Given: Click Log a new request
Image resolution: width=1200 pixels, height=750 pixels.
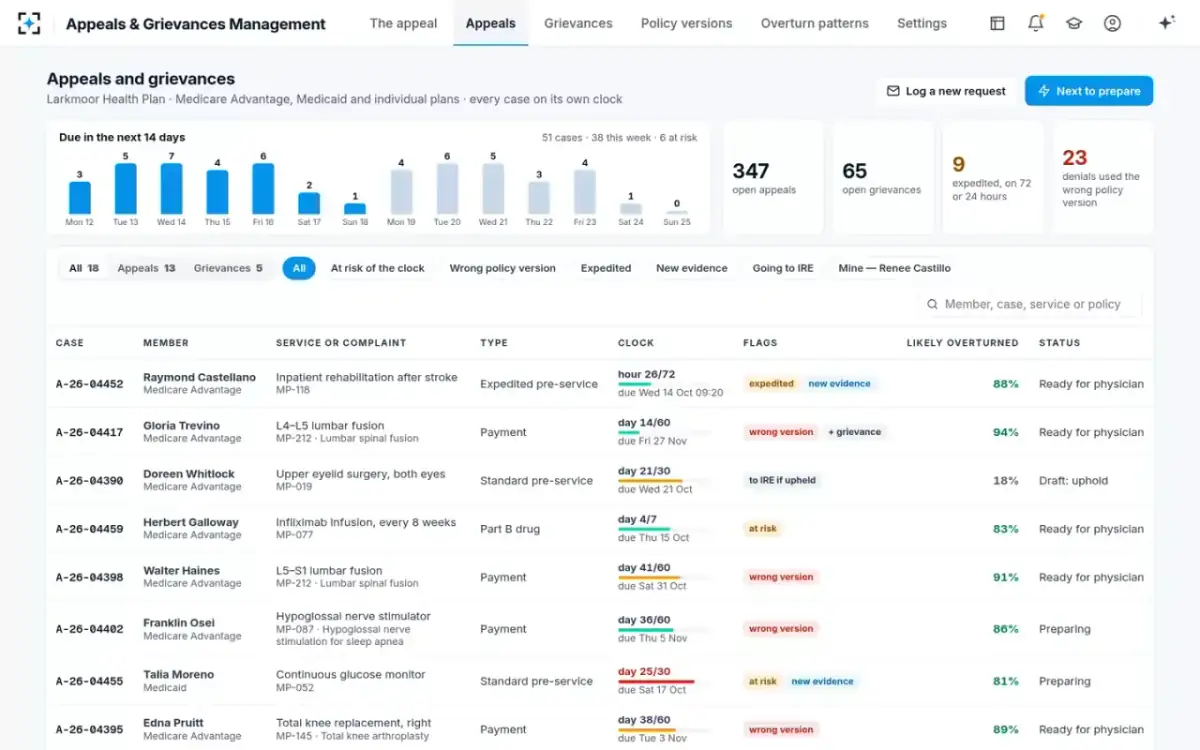Looking at the screenshot, I should pos(946,91).
